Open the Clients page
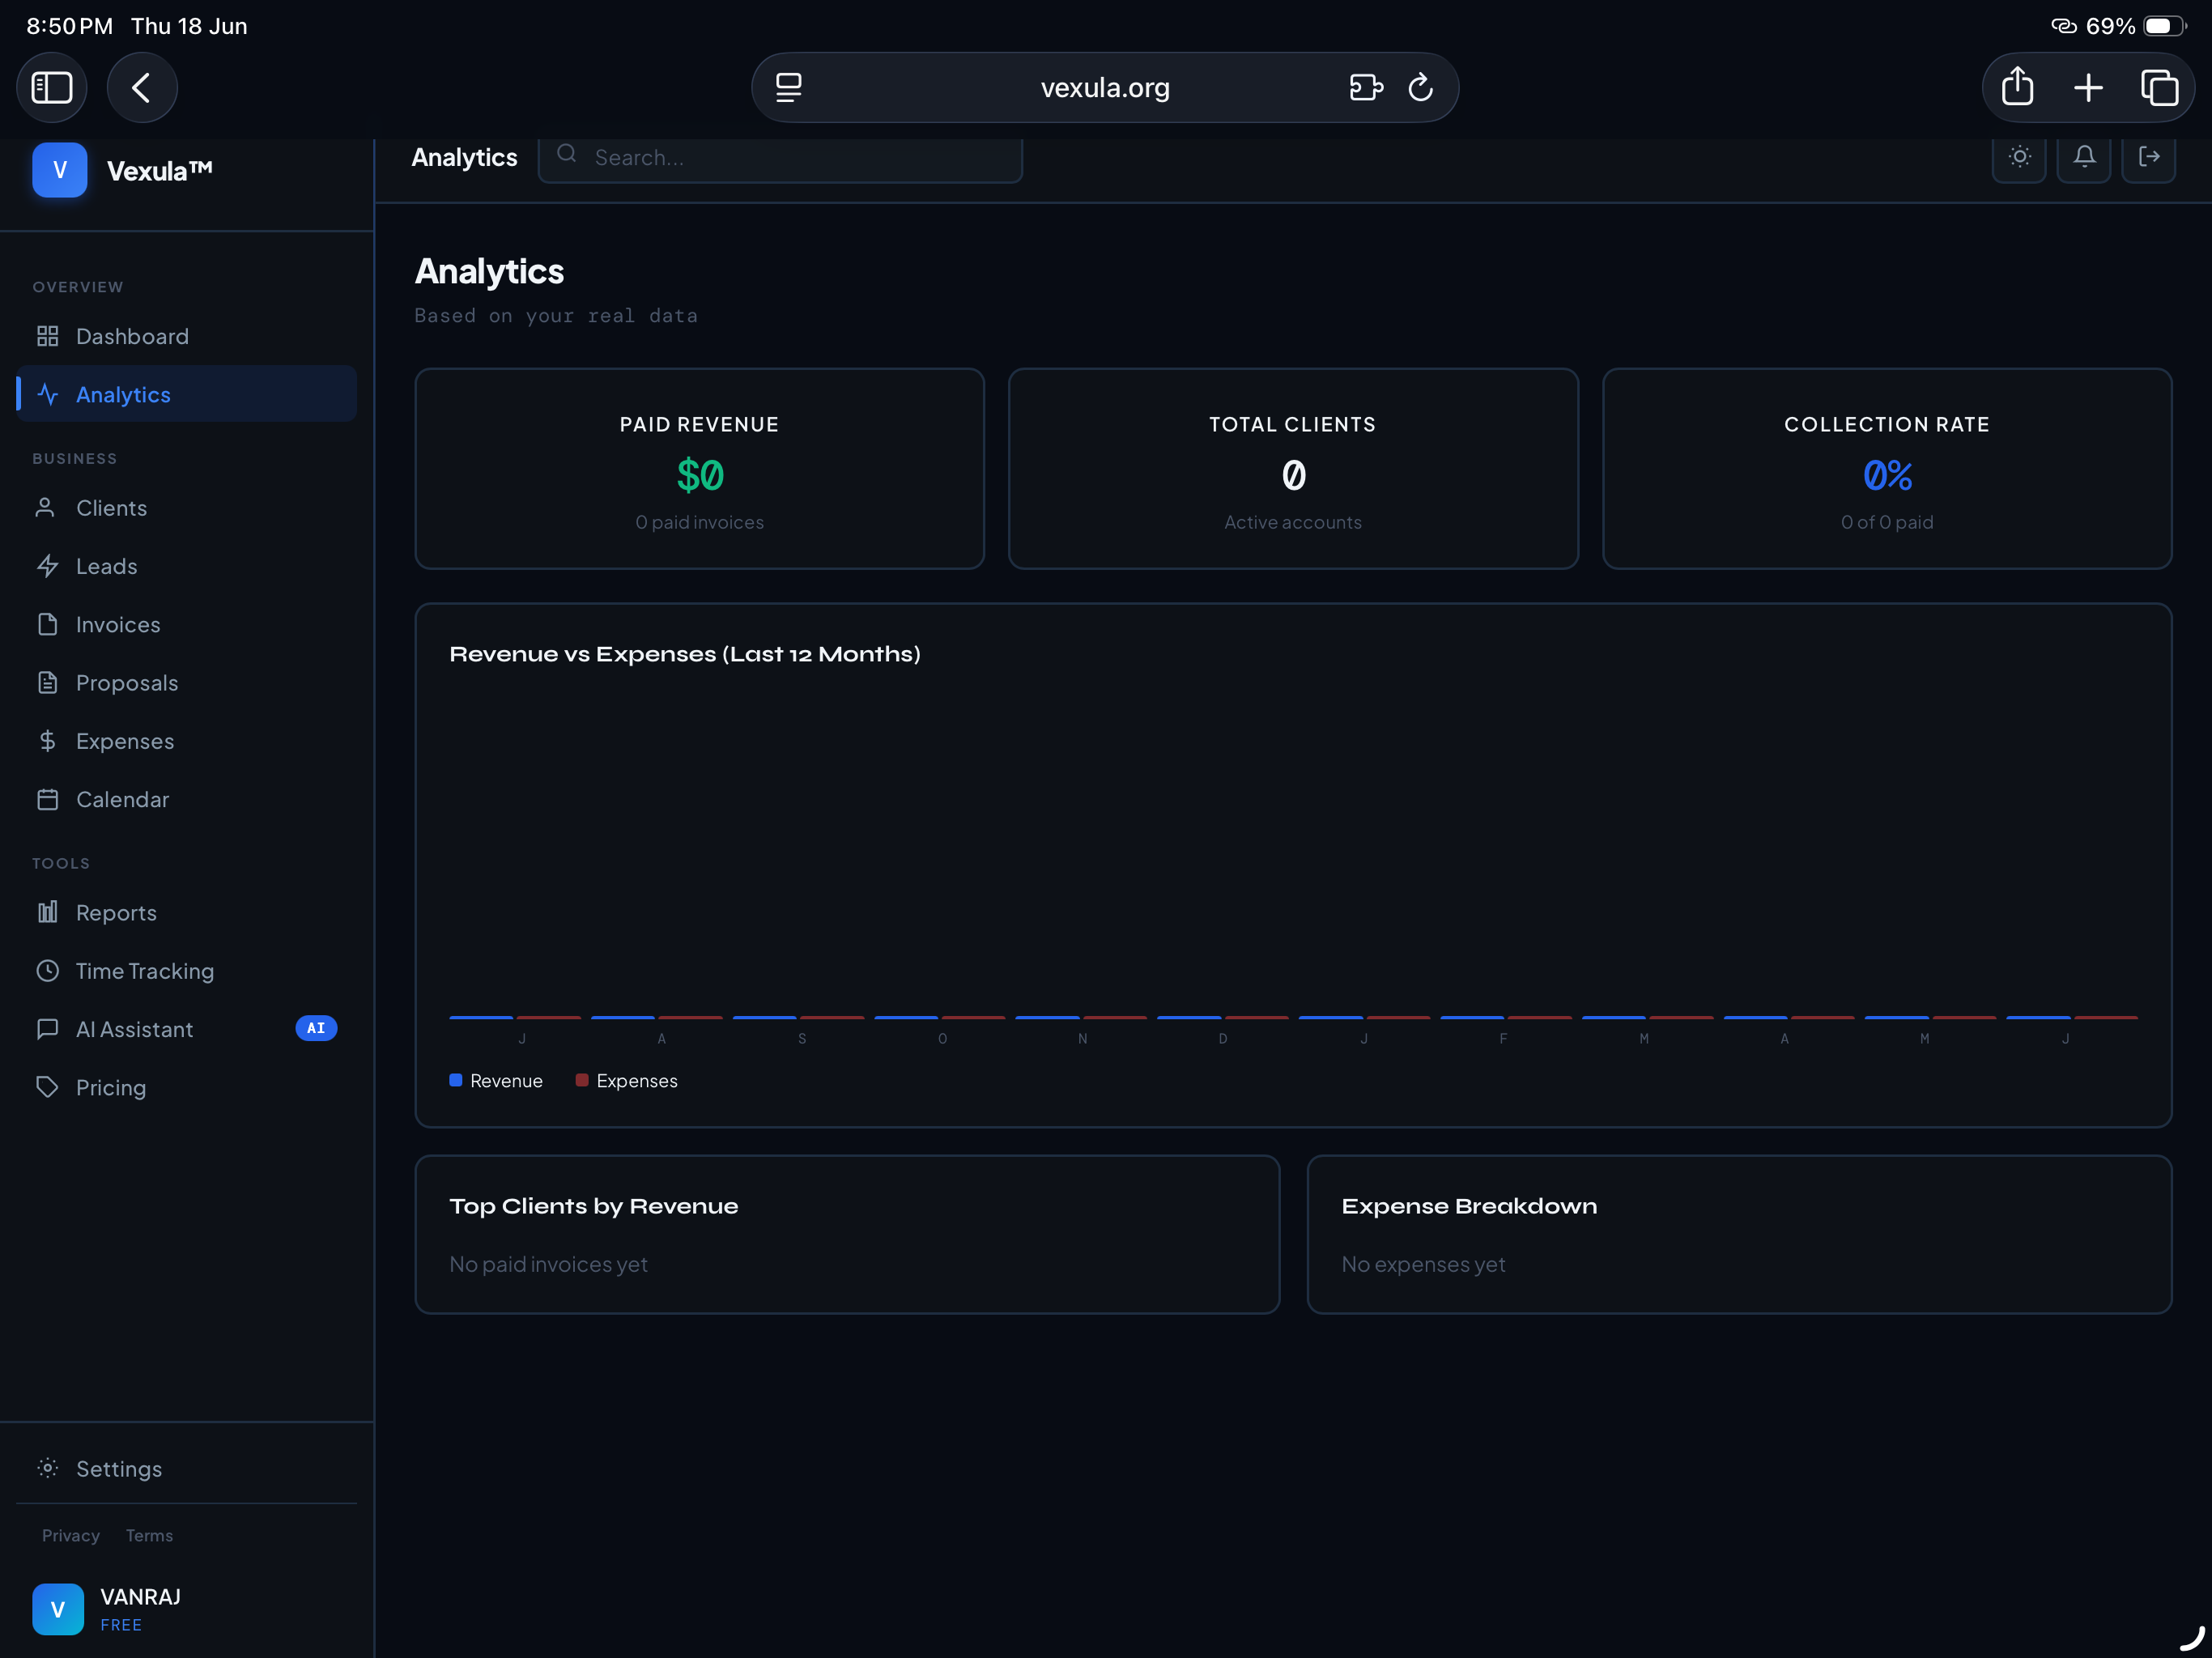Viewport: 2212px width, 1658px height. point(187,508)
